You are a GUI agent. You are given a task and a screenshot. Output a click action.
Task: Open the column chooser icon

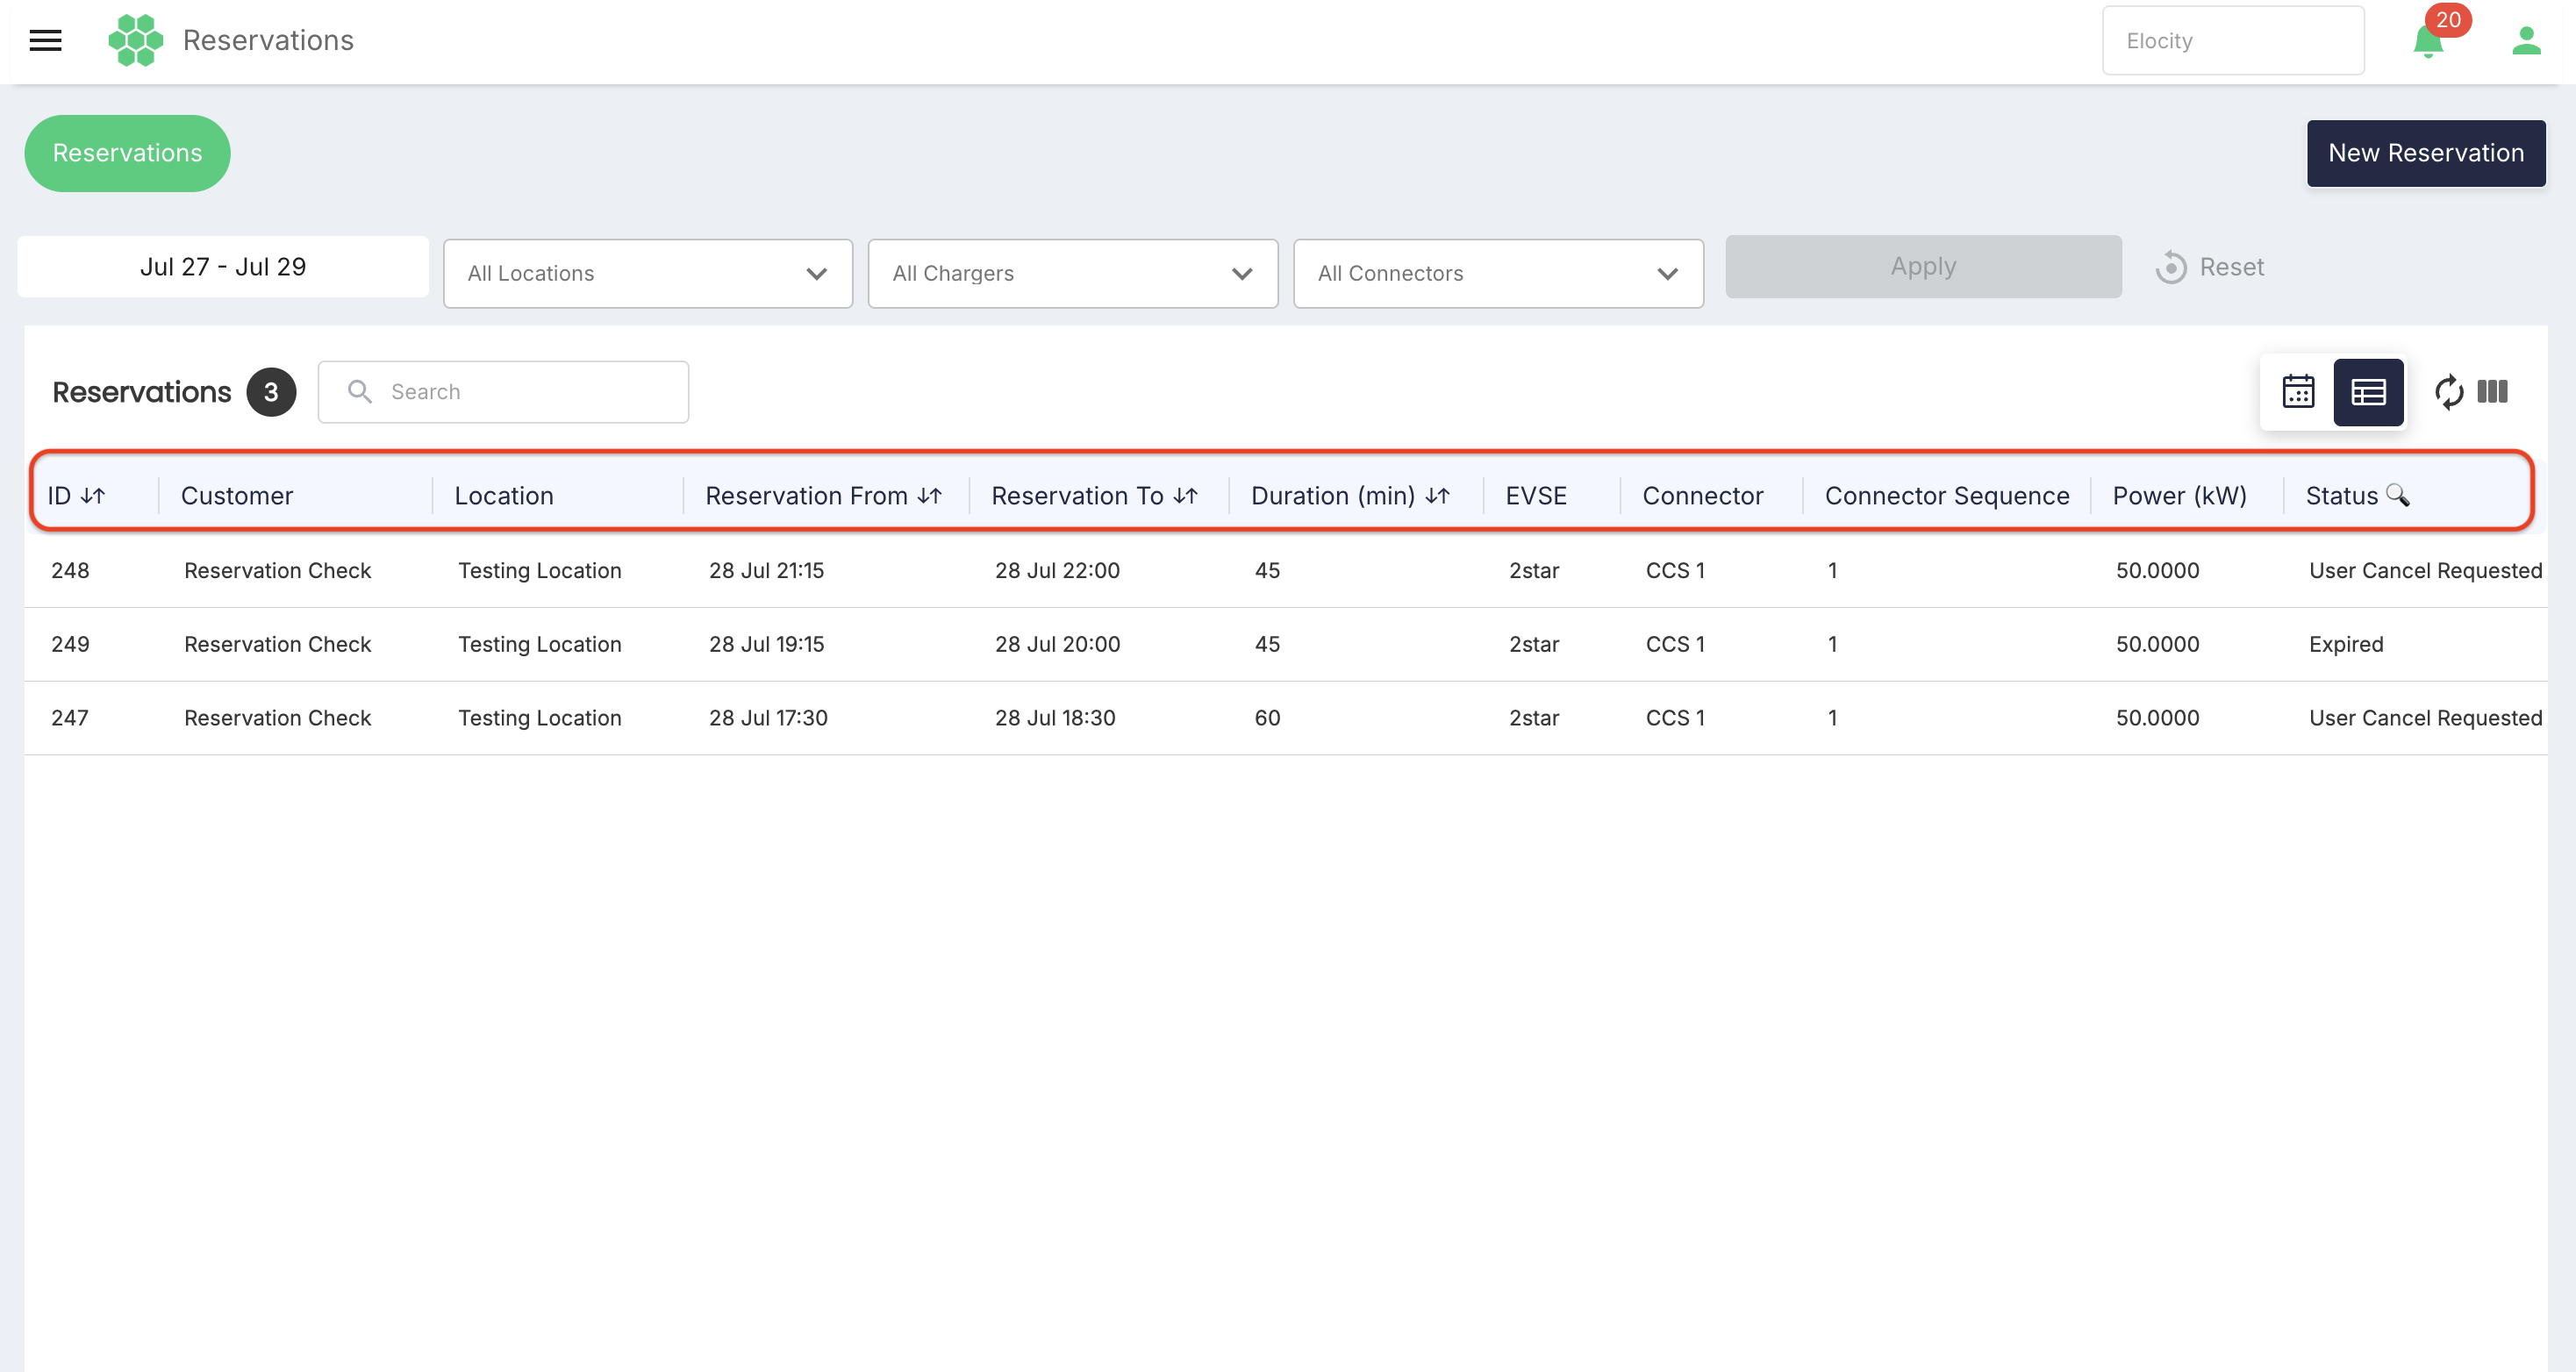(2493, 391)
